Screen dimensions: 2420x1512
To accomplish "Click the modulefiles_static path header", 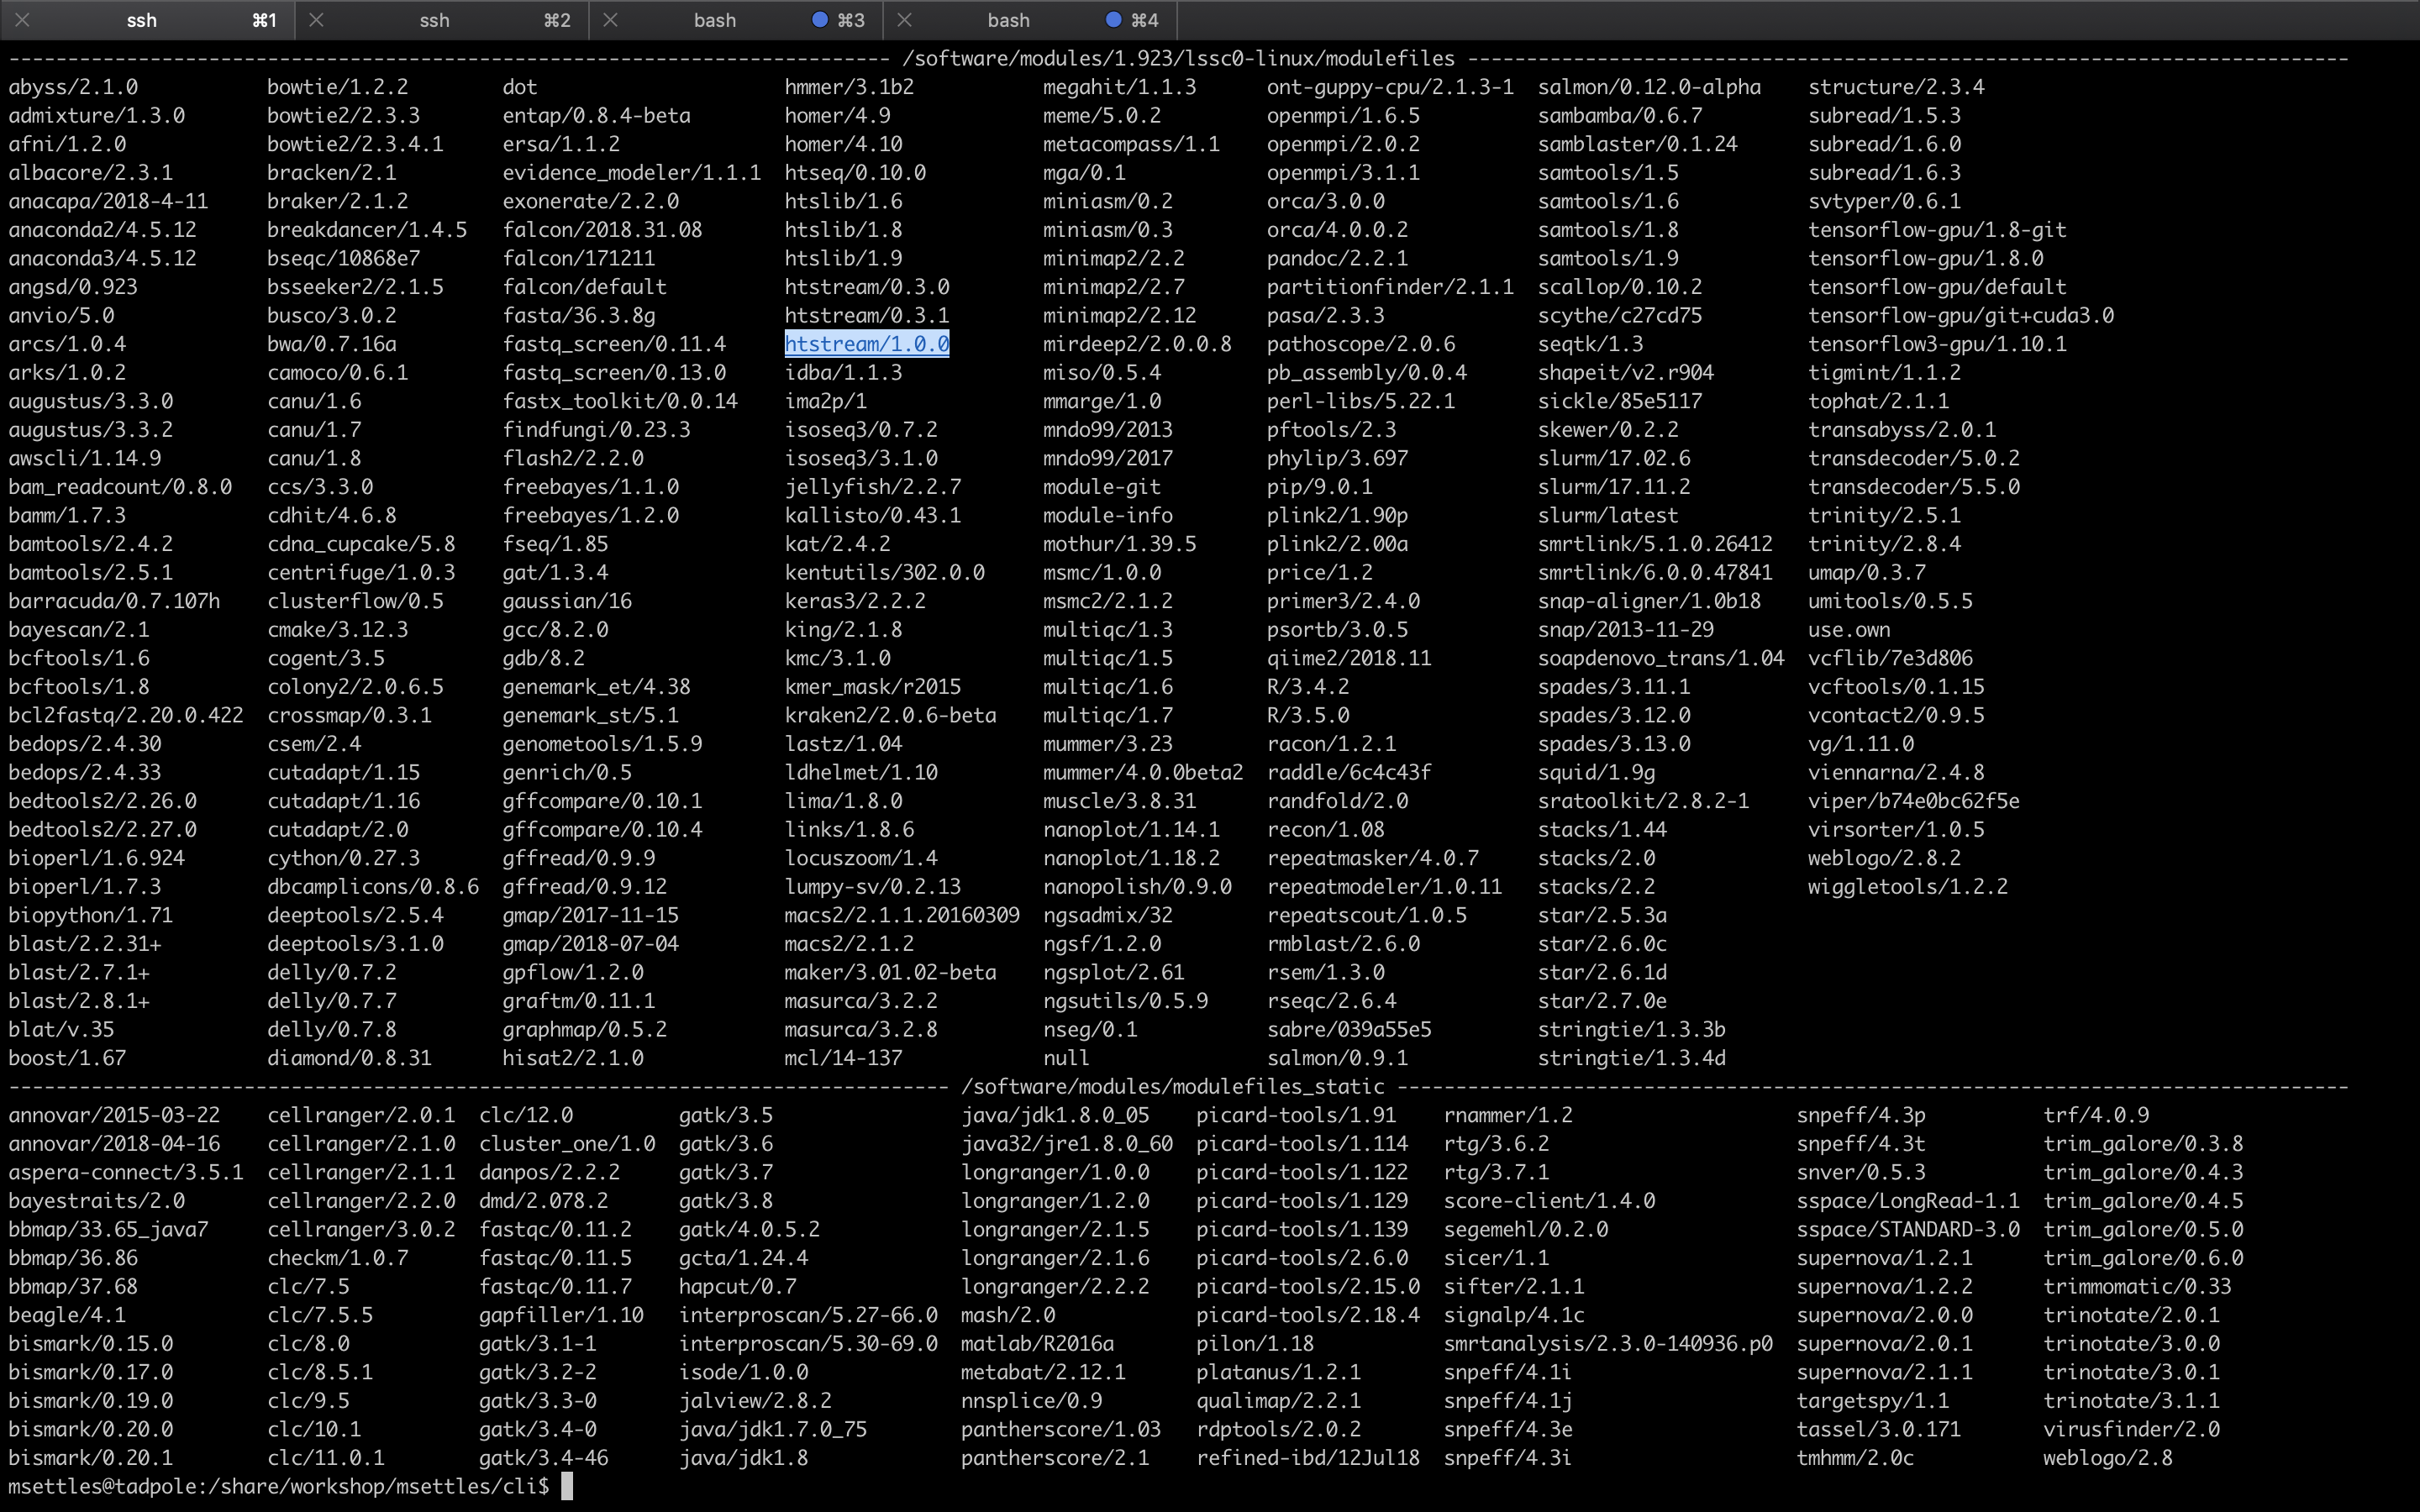I will point(1172,1086).
